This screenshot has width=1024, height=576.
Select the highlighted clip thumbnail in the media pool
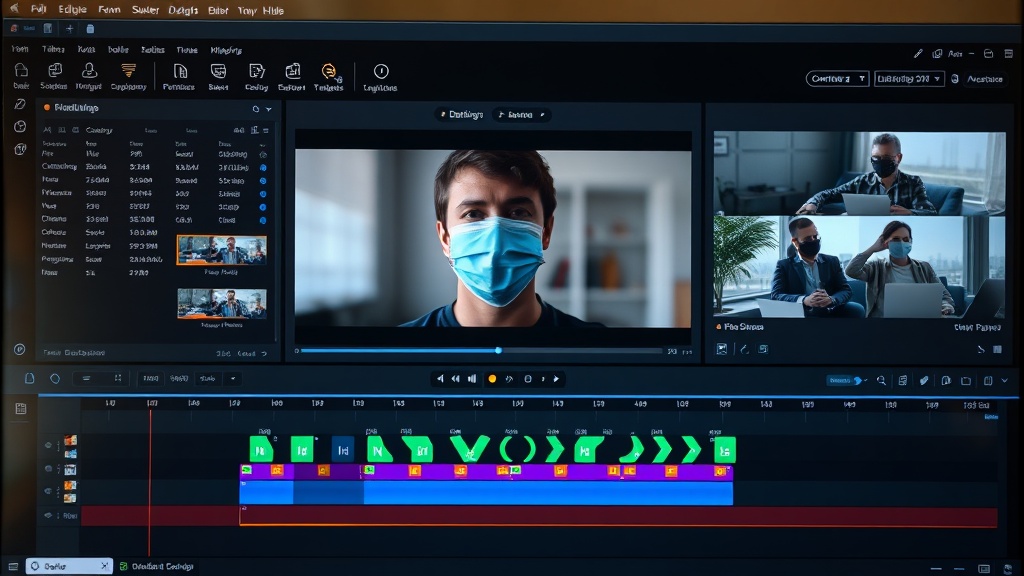tap(221, 248)
